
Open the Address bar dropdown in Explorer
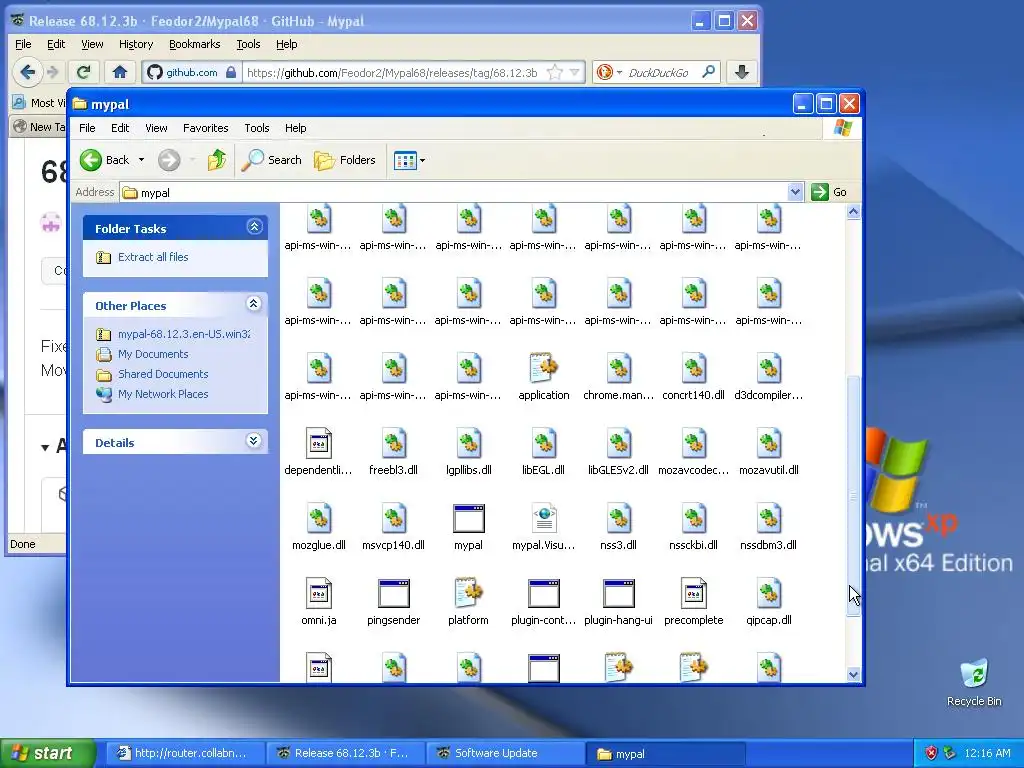[795, 192]
